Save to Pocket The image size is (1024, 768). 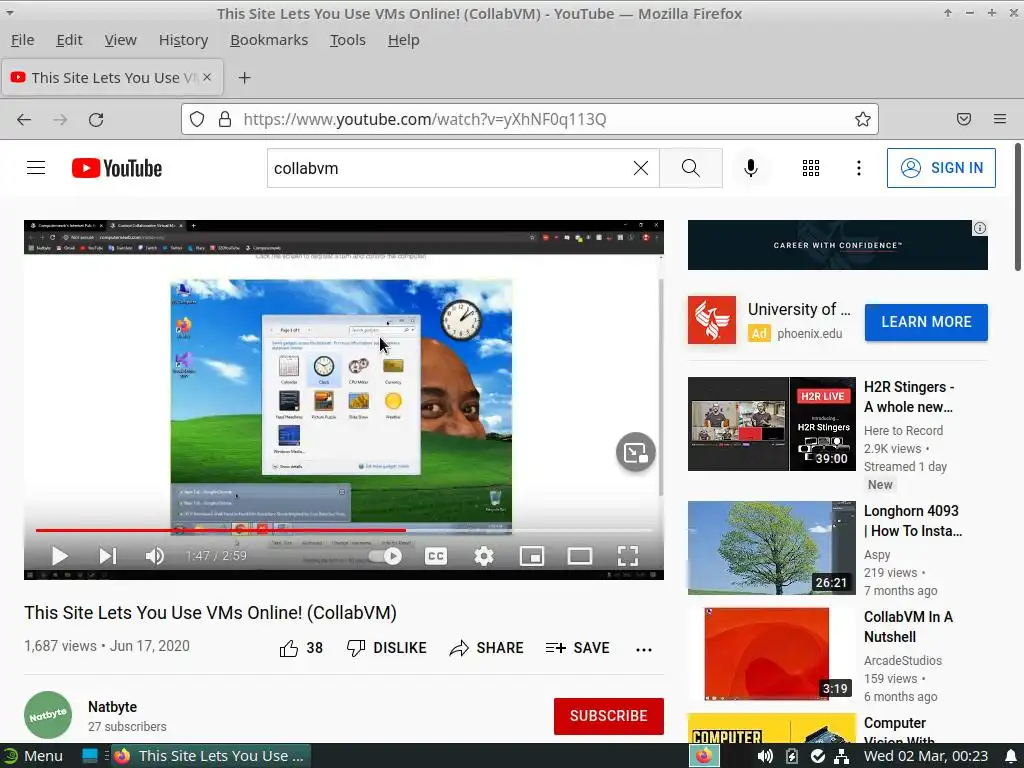pyautogui.click(x=963, y=119)
